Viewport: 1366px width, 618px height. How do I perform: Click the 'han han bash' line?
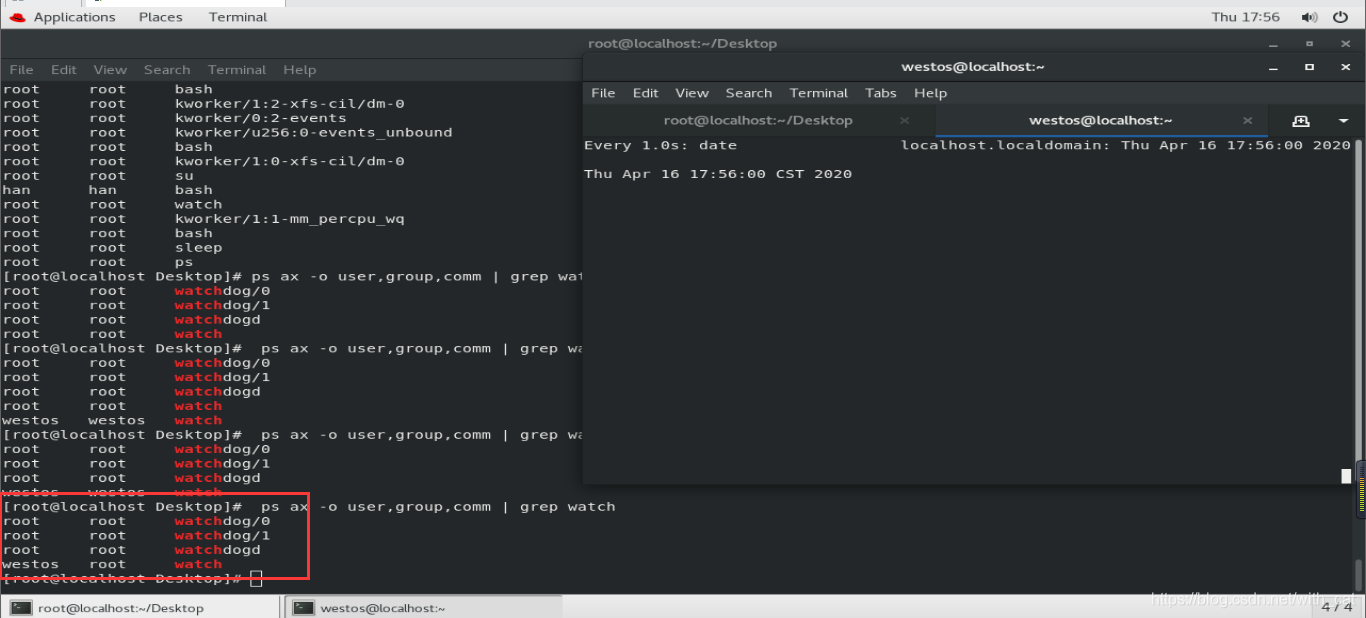click(x=107, y=190)
